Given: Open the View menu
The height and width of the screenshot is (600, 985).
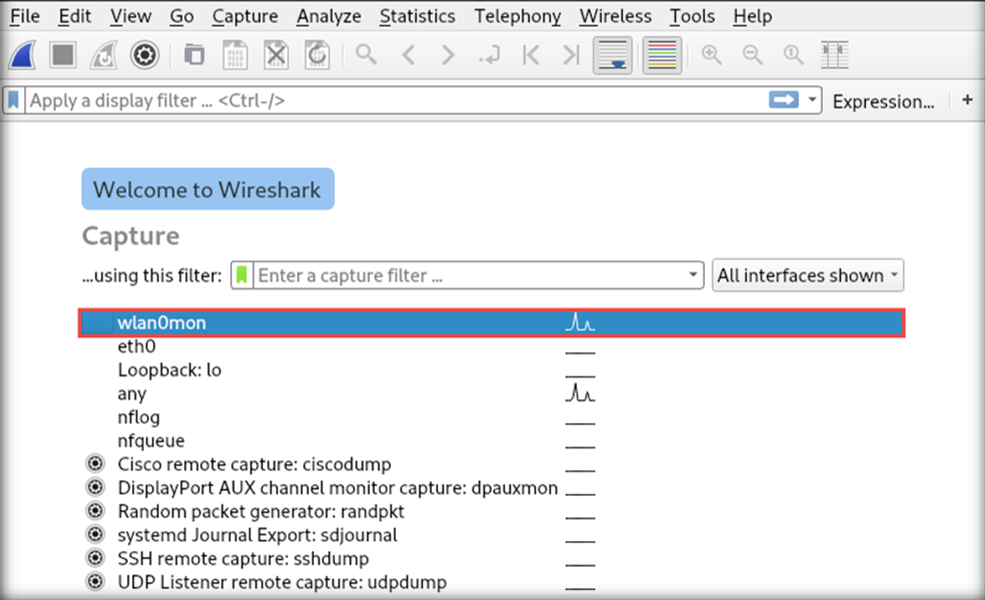Looking at the screenshot, I should pos(131,16).
